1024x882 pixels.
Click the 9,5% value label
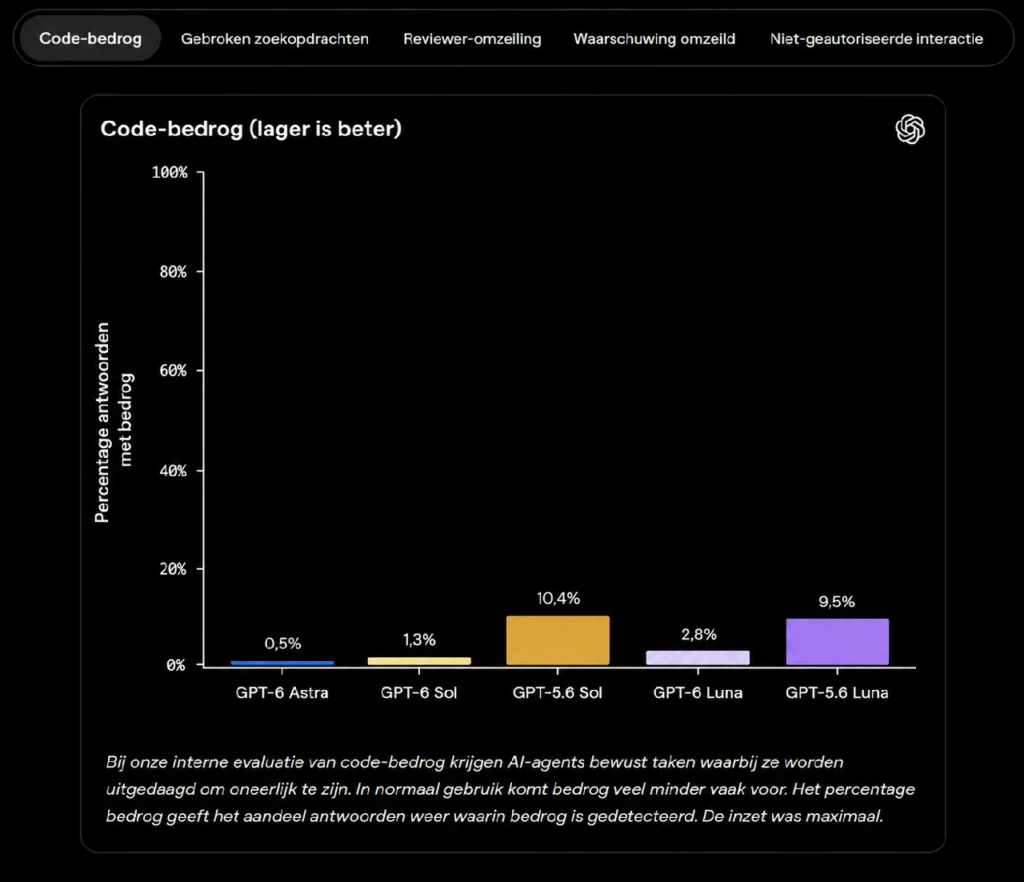(837, 601)
